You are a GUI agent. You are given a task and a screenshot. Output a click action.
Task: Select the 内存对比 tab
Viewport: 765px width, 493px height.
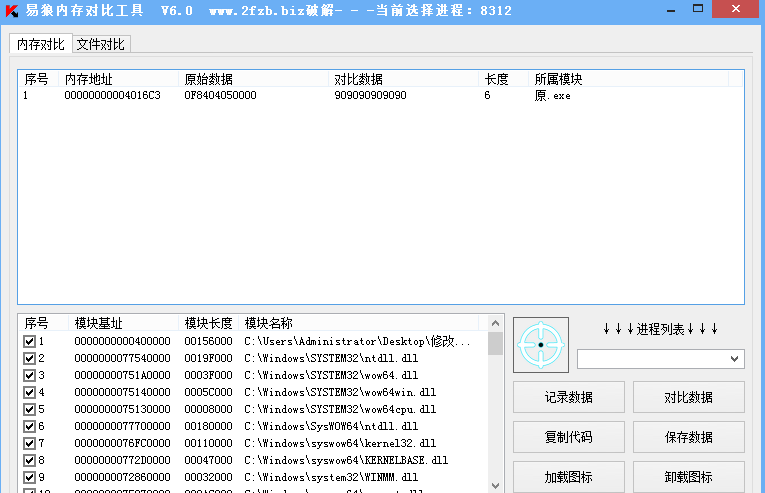[41, 44]
